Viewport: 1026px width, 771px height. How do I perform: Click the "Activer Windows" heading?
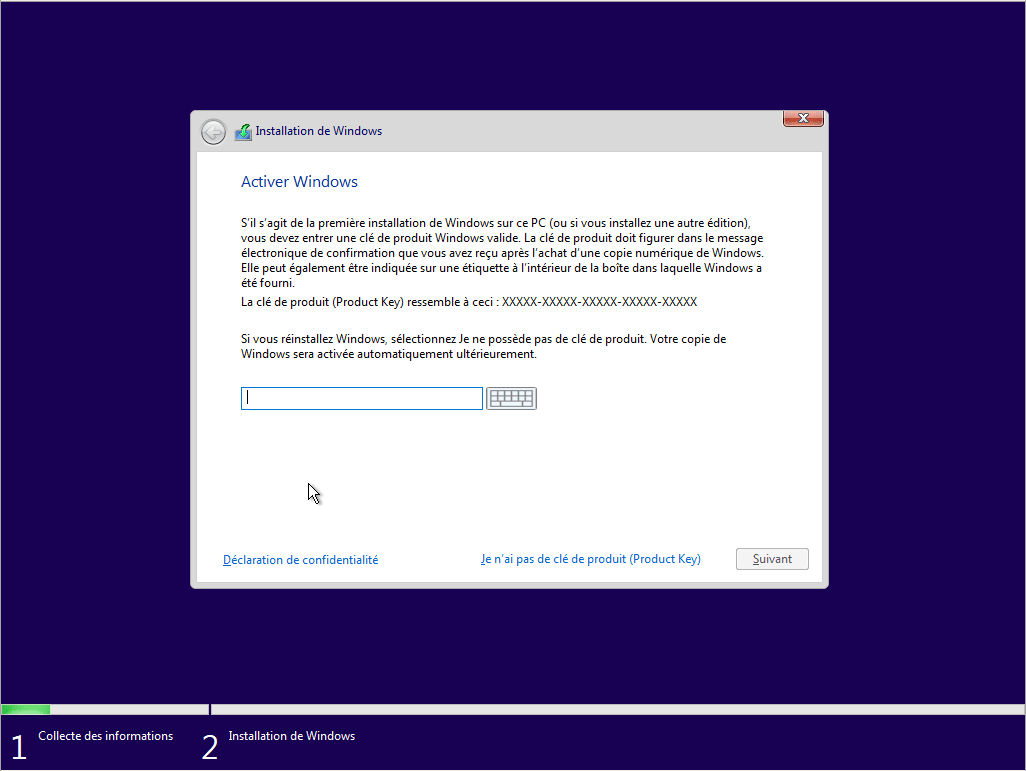pos(299,182)
